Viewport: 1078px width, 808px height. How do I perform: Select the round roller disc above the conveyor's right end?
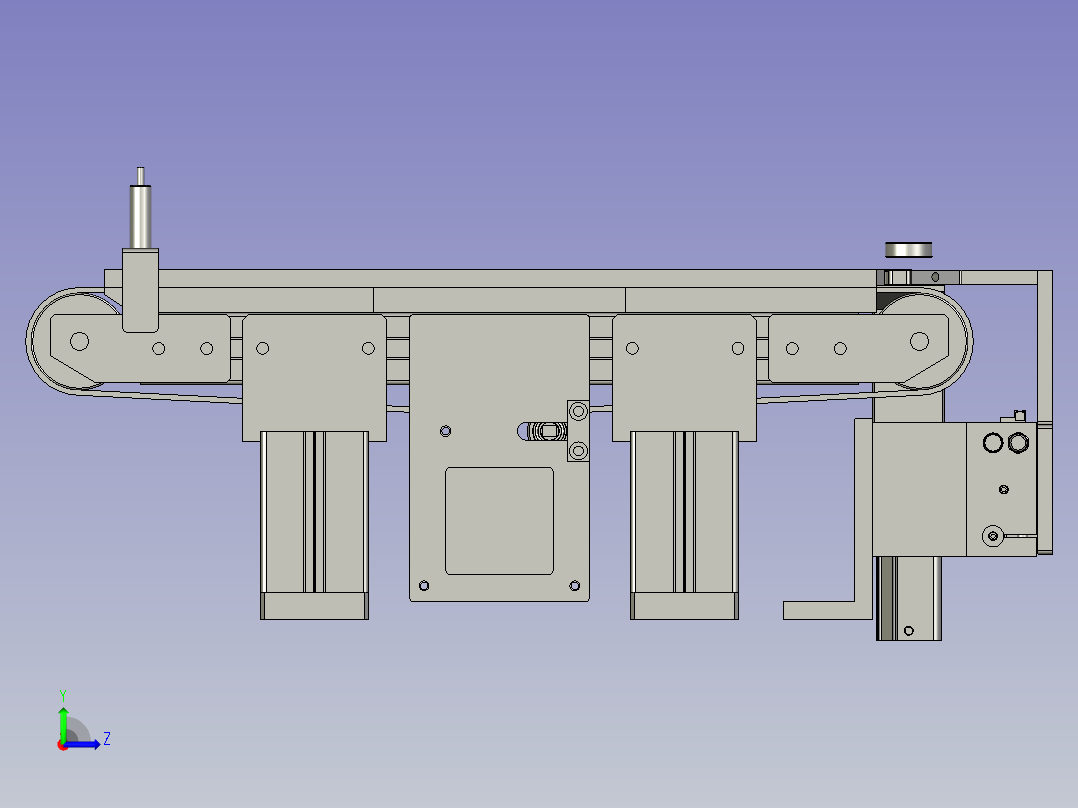[x=908, y=250]
